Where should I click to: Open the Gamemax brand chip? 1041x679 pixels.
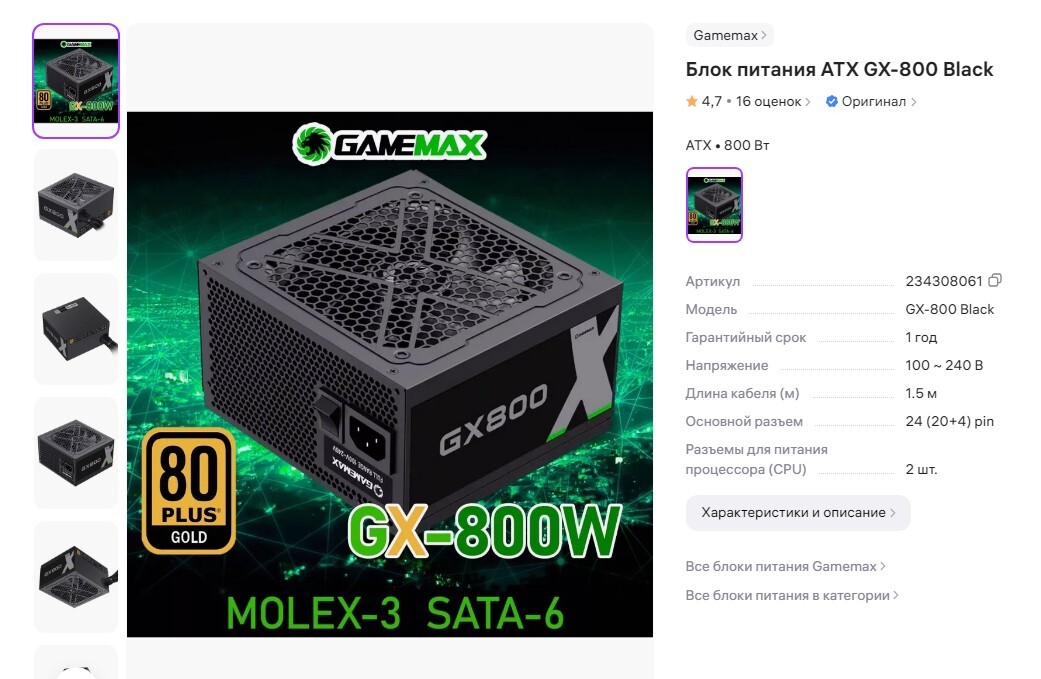pos(730,35)
